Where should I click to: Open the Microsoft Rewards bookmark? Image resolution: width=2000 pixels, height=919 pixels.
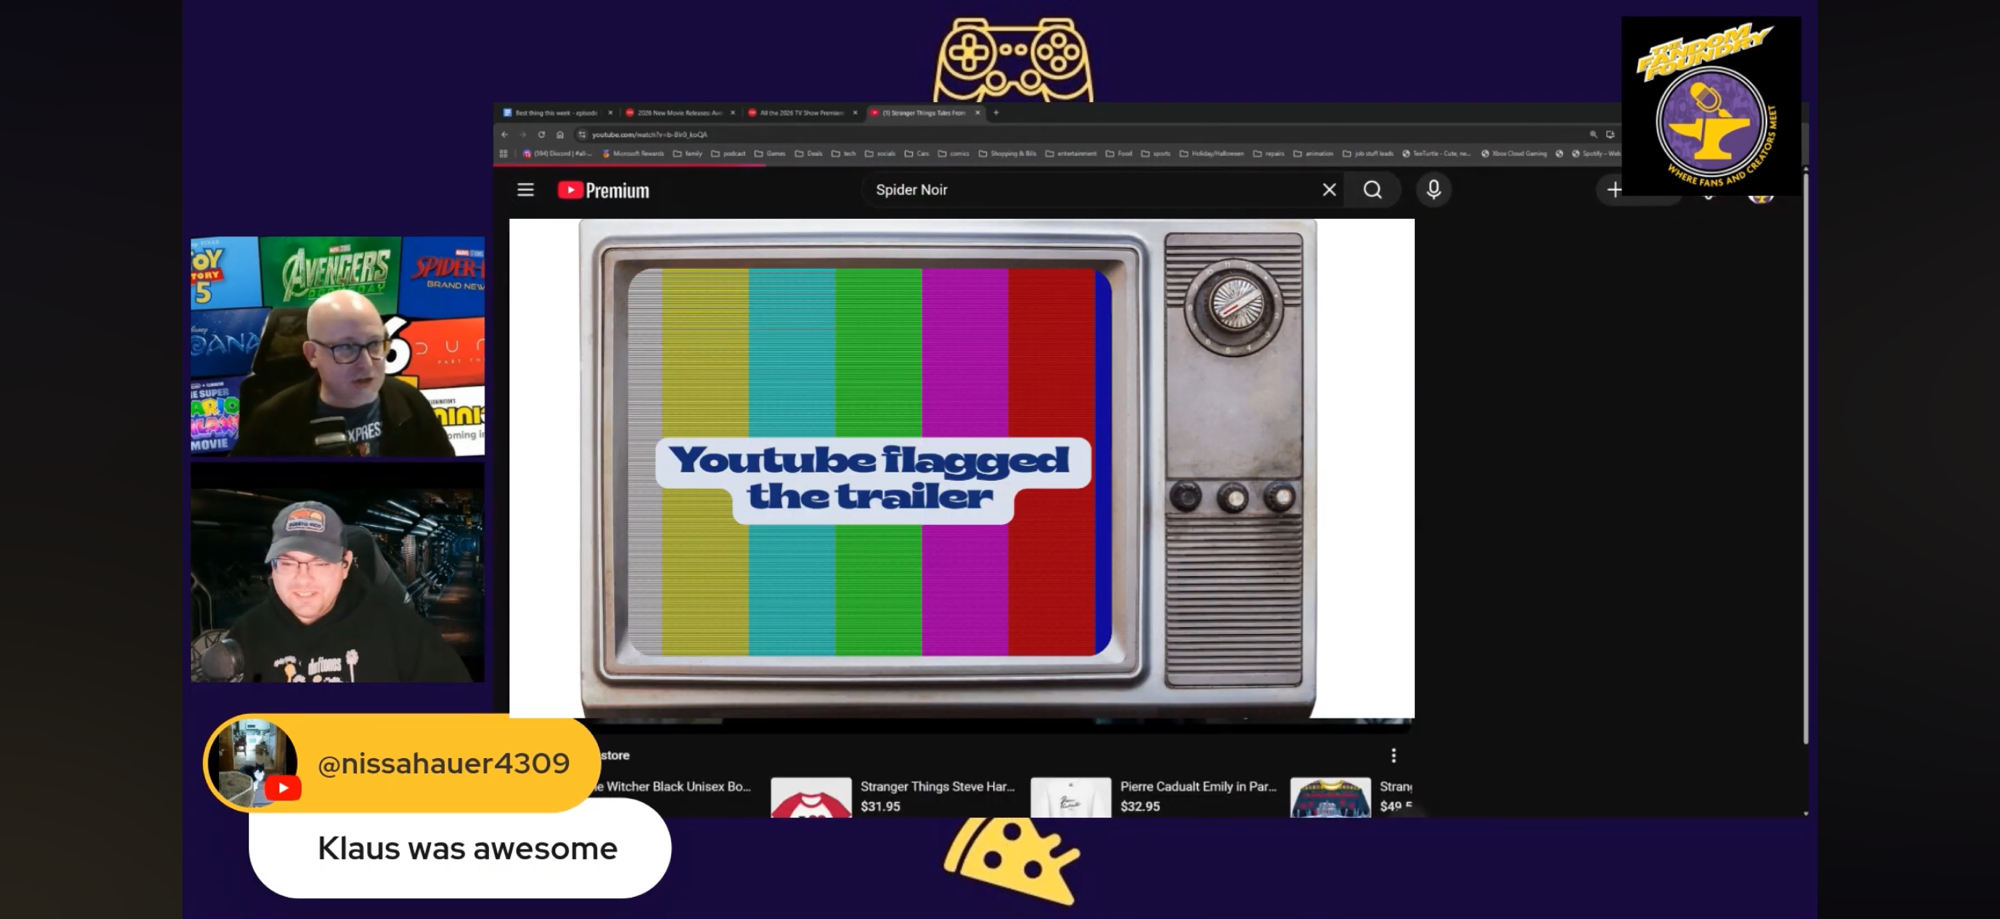[633, 154]
